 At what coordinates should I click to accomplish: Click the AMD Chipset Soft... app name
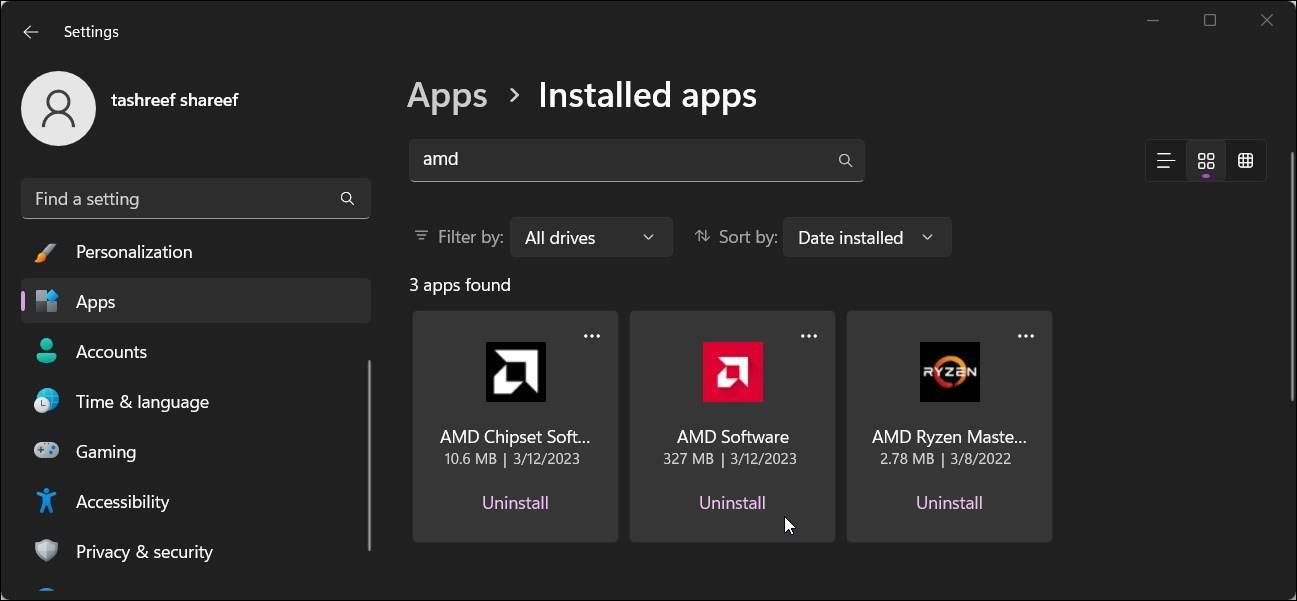click(515, 437)
